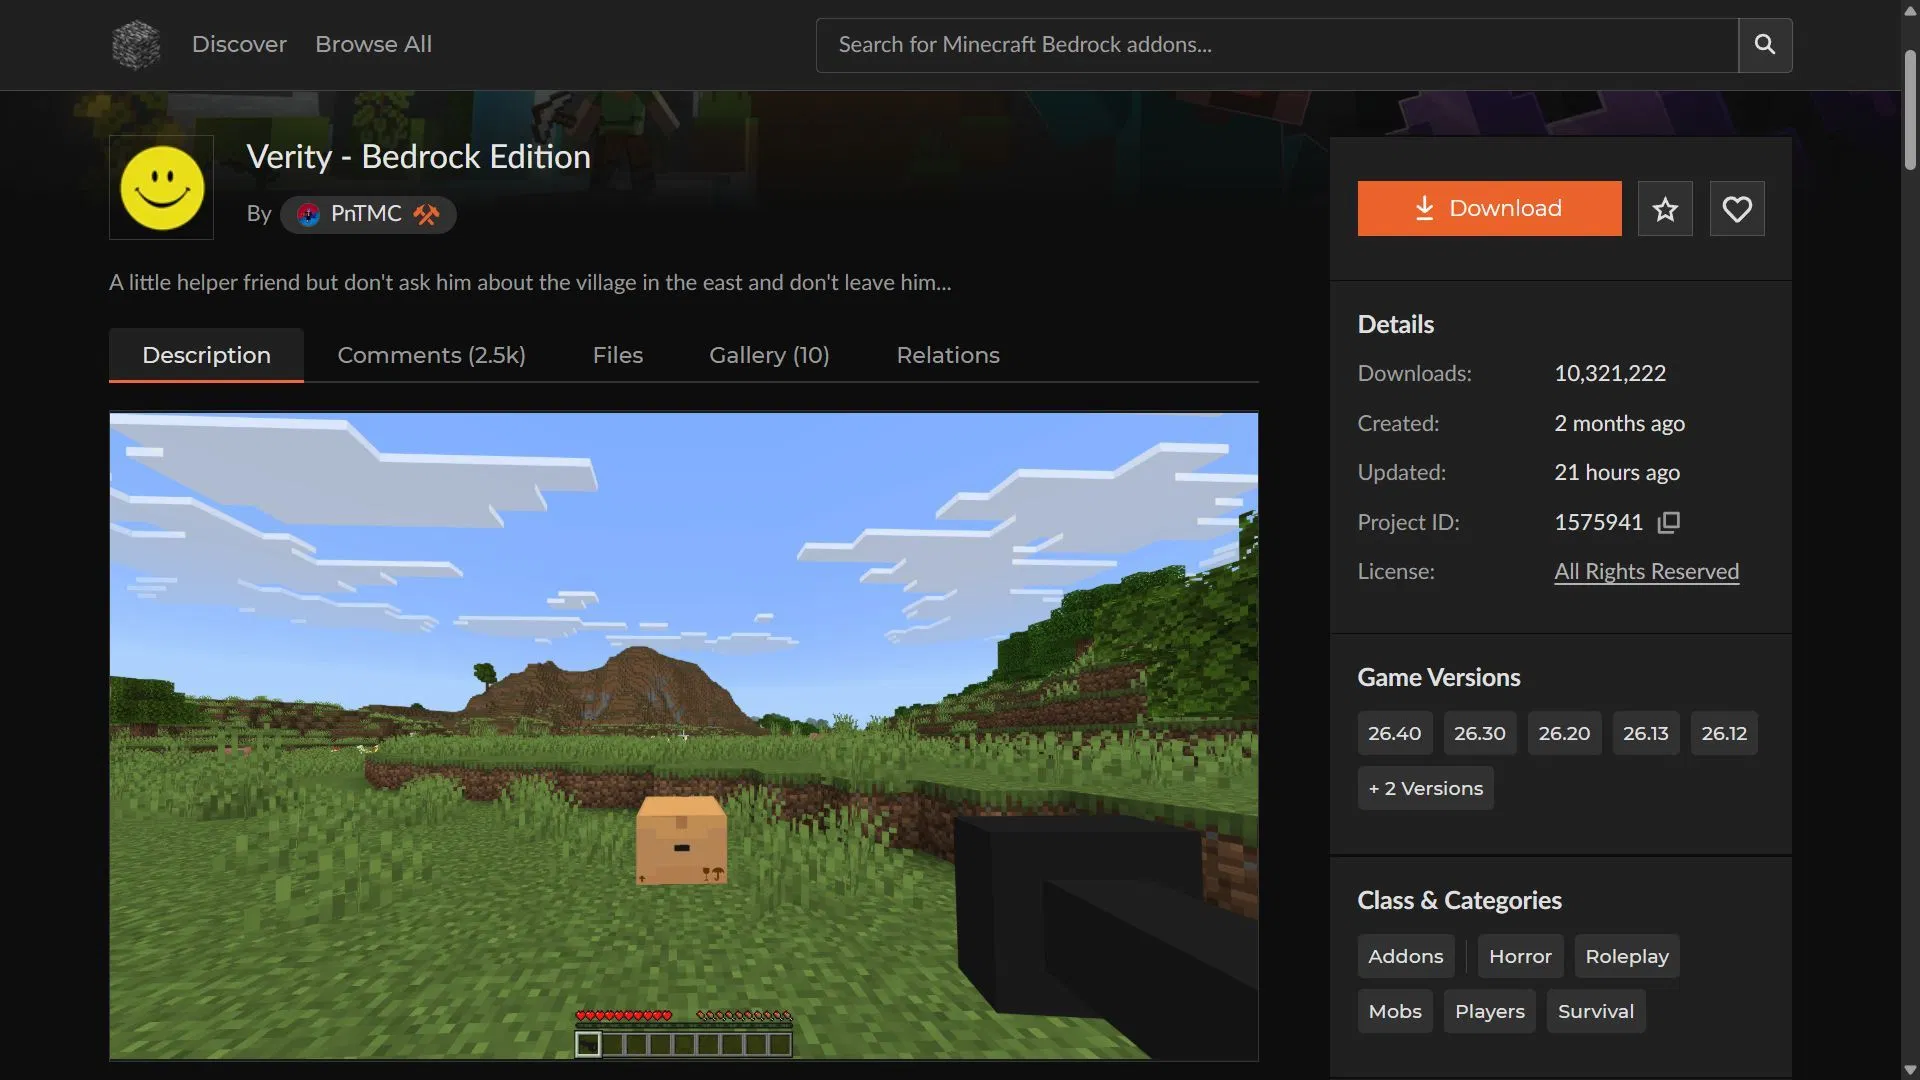Open the Gallery (10) tab
This screenshot has width=1920, height=1080.
pos(769,355)
